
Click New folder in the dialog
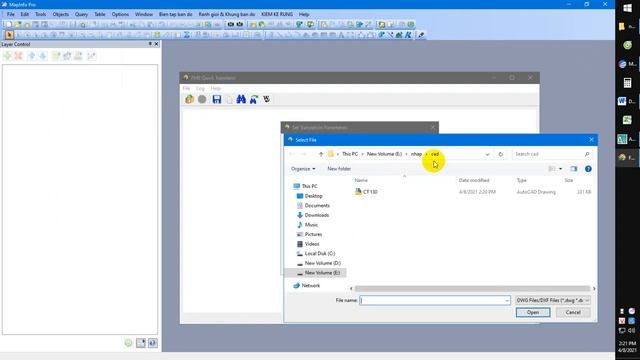339,169
